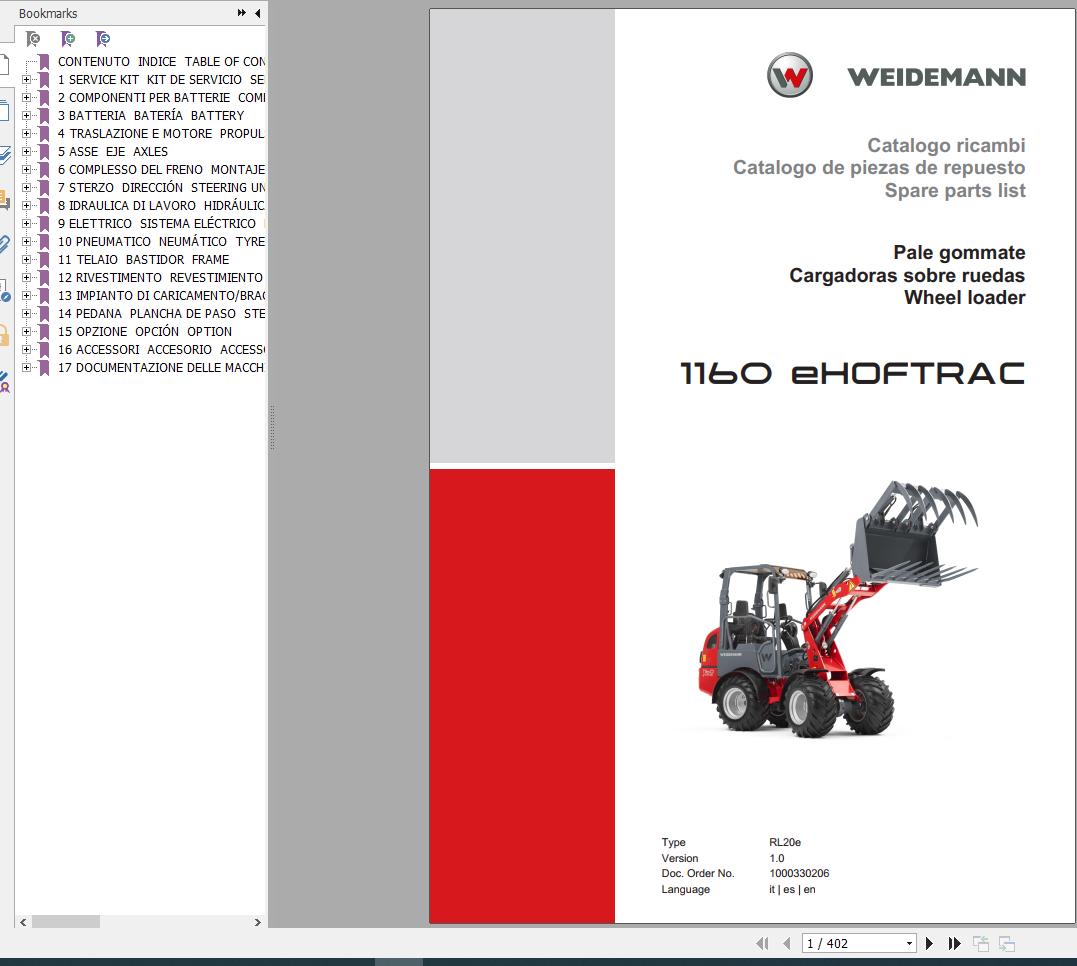This screenshot has width=1077, height=966.
Task: Click scroll-left arrow of bookmarks scrollbar
Action: tap(23, 922)
